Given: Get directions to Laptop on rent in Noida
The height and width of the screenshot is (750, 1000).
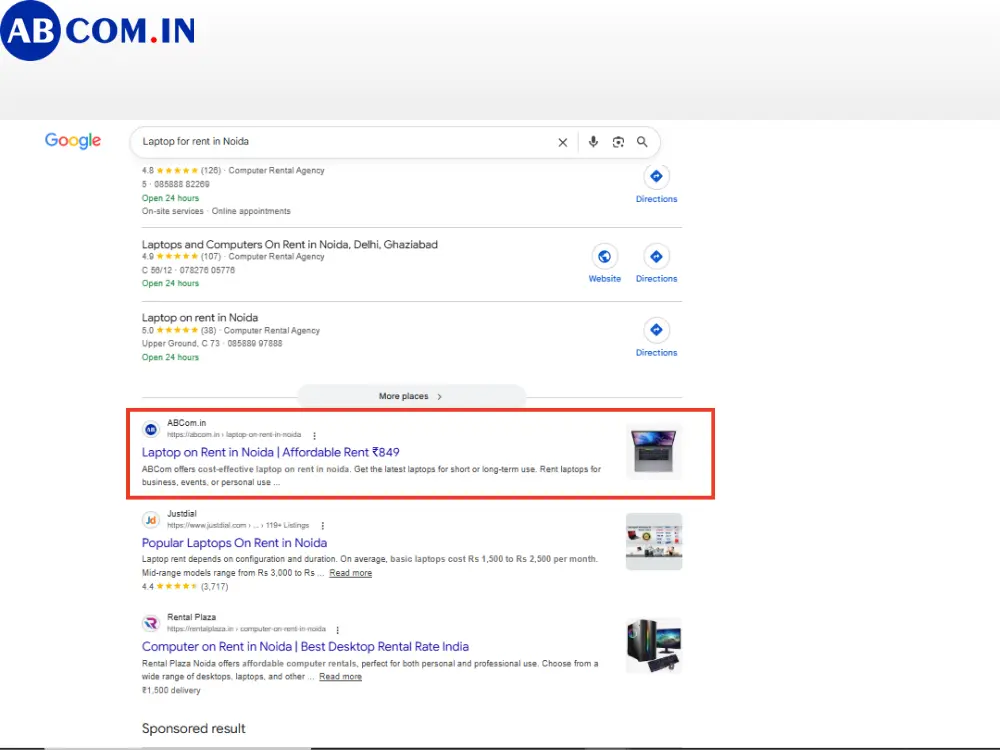Looking at the screenshot, I should pyautogui.click(x=656, y=337).
